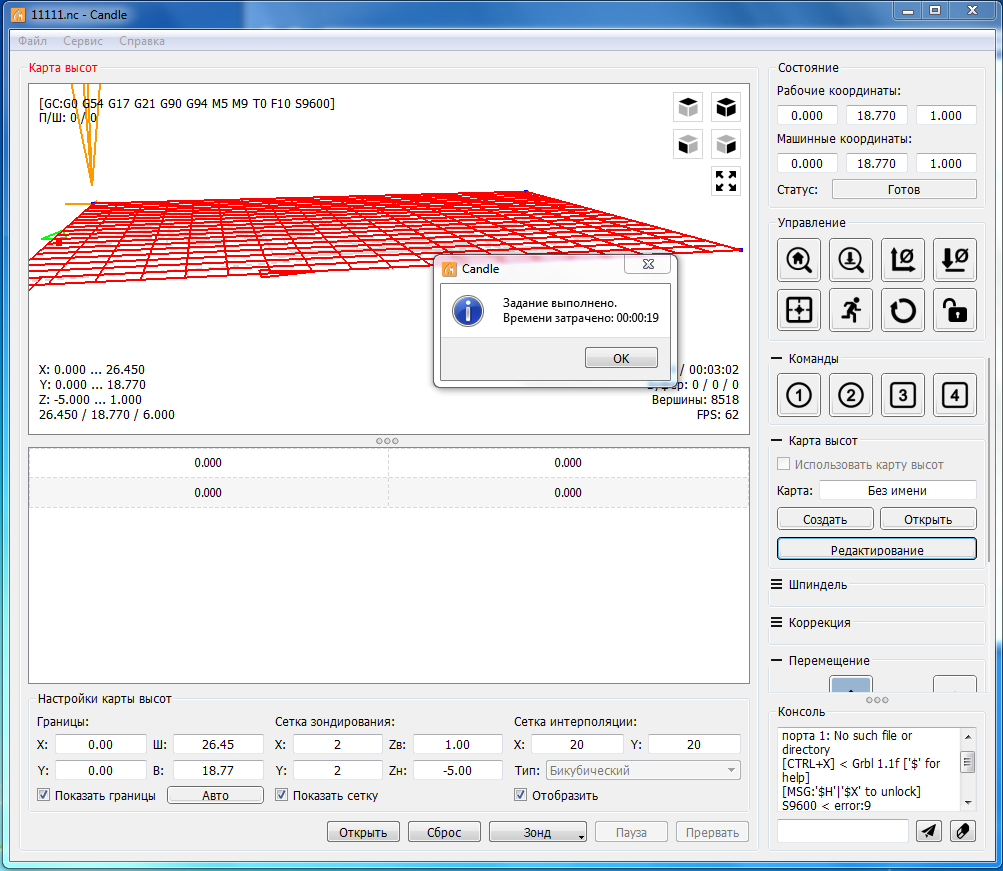Open the Тип interpolation dropdown
This screenshot has height=871, width=1003.
point(643,770)
